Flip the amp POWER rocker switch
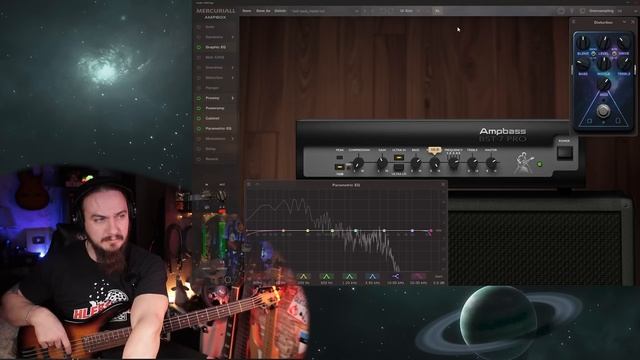The width and height of the screenshot is (640, 360). 564,153
